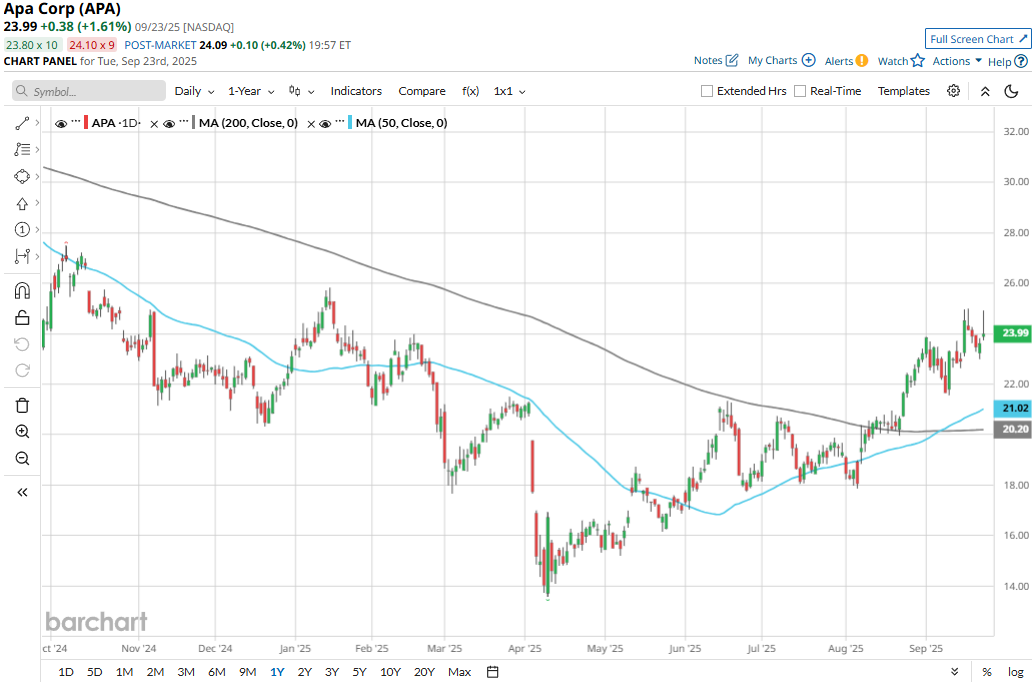The width and height of the screenshot is (1032, 682).
Task: Tick the Real-Time checkbox
Action: point(800,91)
